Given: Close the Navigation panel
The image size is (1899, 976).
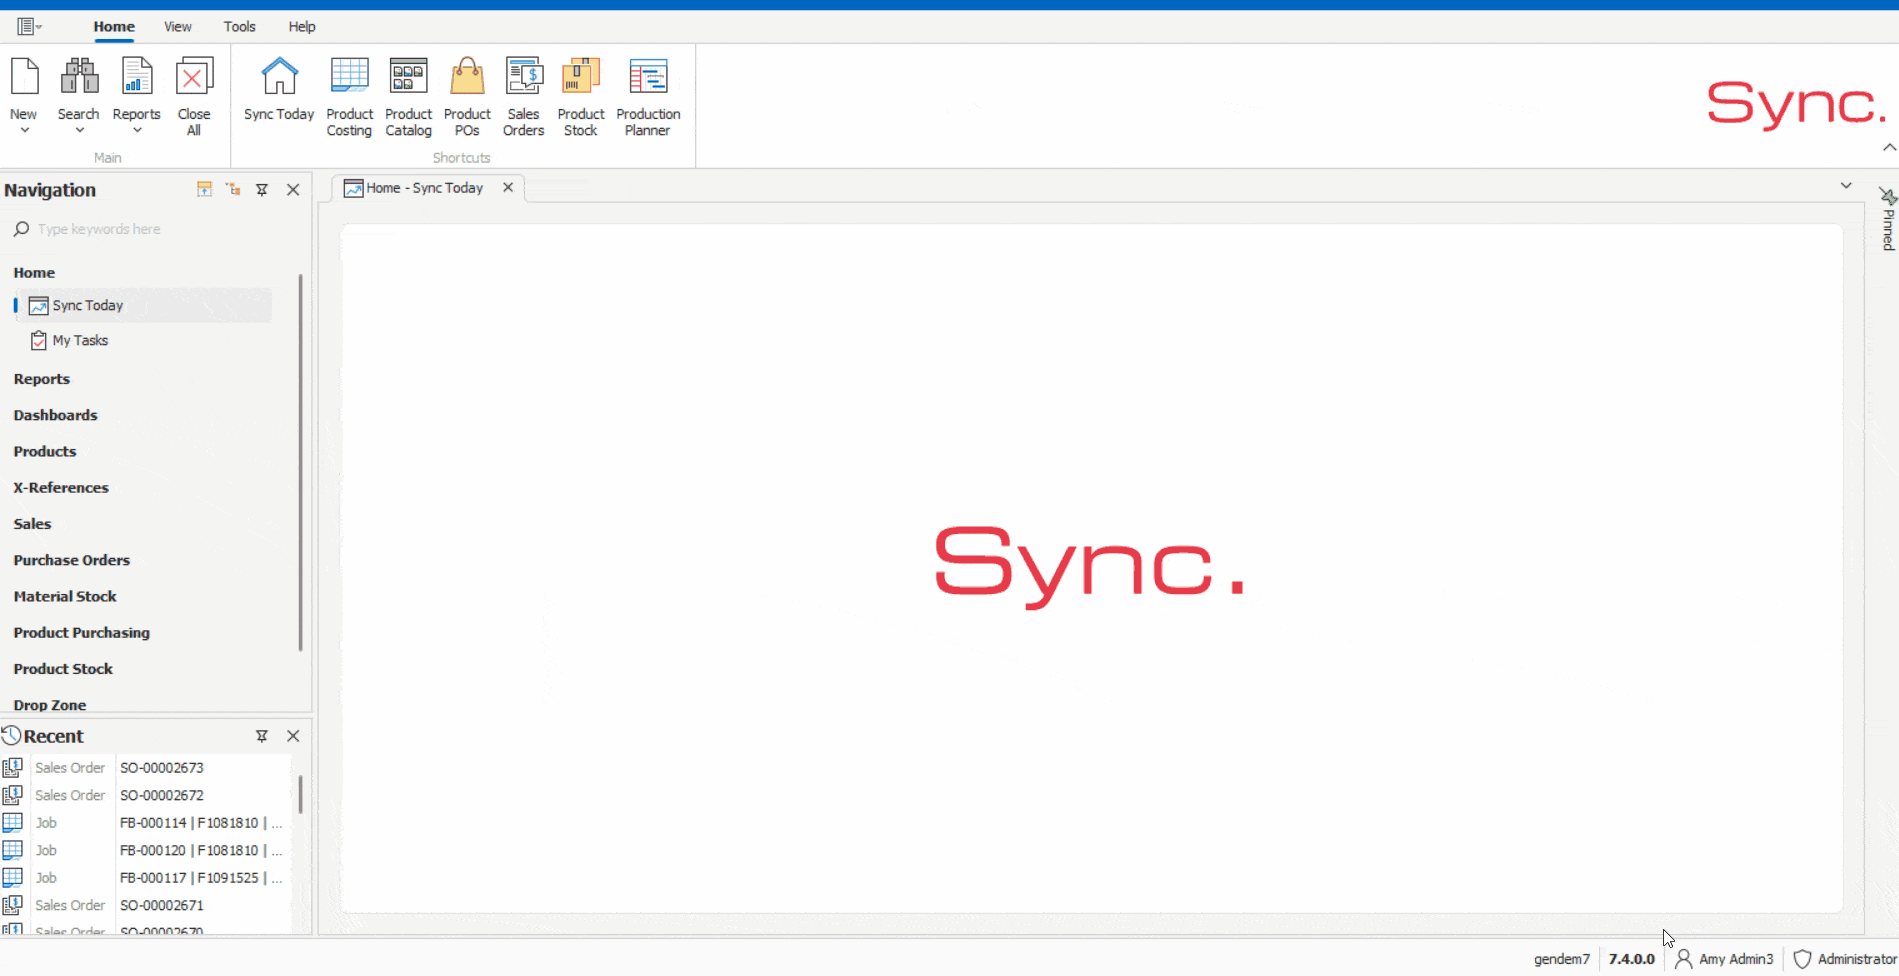Looking at the screenshot, I should (293, 190).
